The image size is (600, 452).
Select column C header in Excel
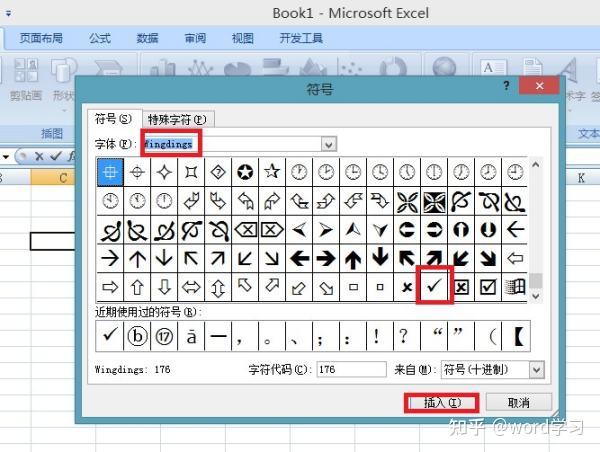[x=53, y=178]
